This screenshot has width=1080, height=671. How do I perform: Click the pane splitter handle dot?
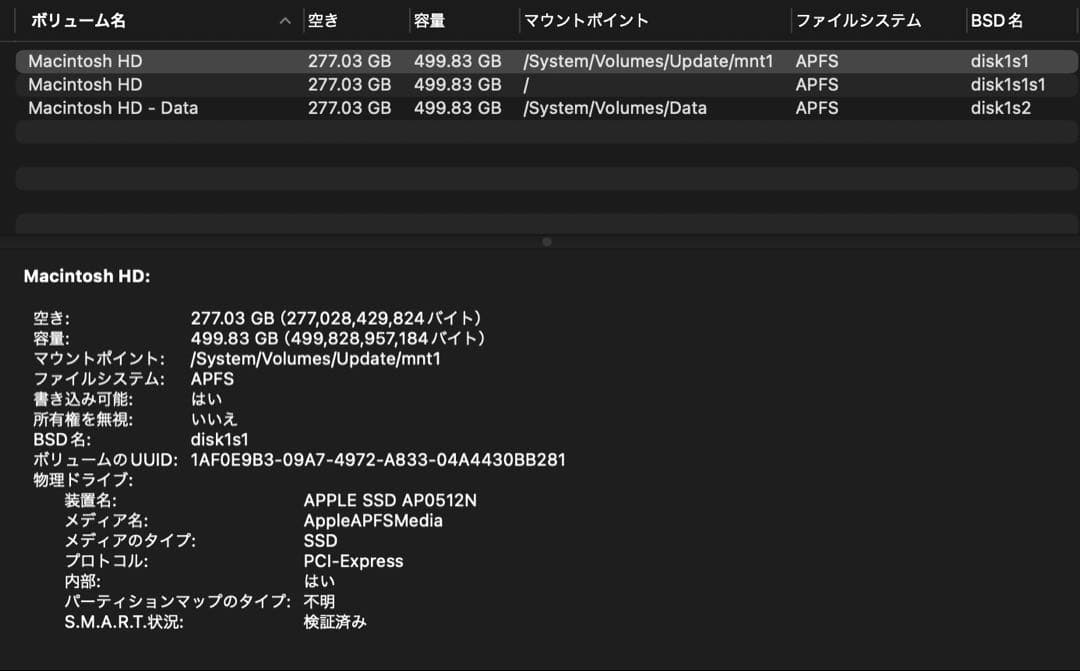click(546, 241)
